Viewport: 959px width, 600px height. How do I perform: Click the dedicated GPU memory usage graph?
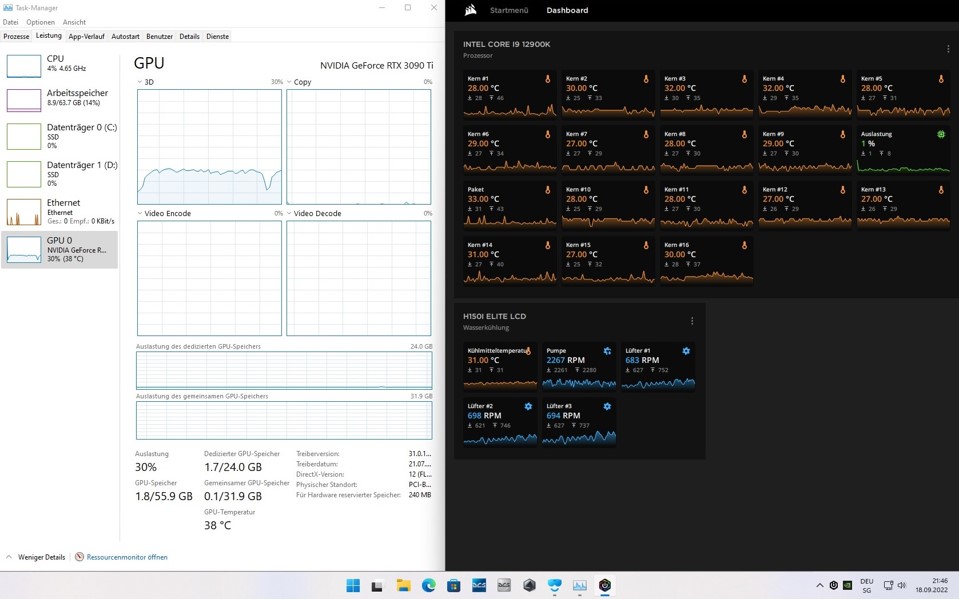tap(284, 370)
